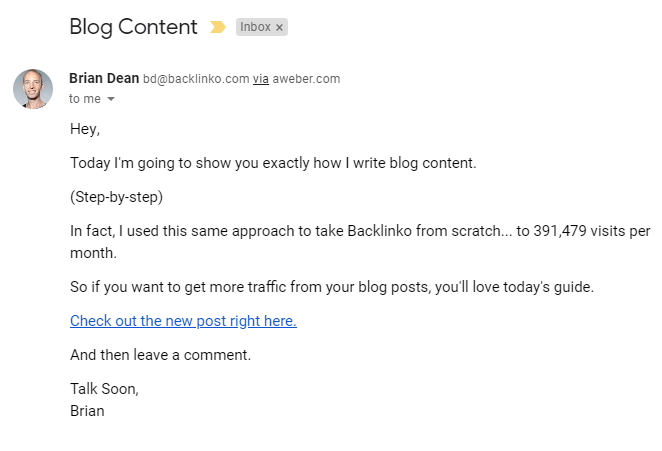Open the "Check out the new post" link
This screenshot has height=451, width=662.
183,321
